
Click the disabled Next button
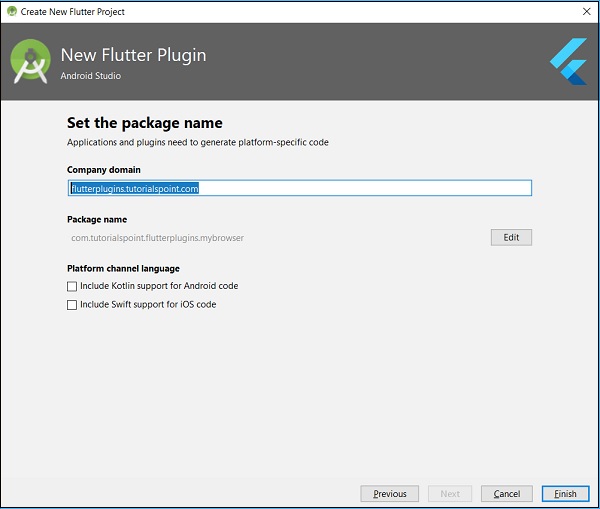450,494
